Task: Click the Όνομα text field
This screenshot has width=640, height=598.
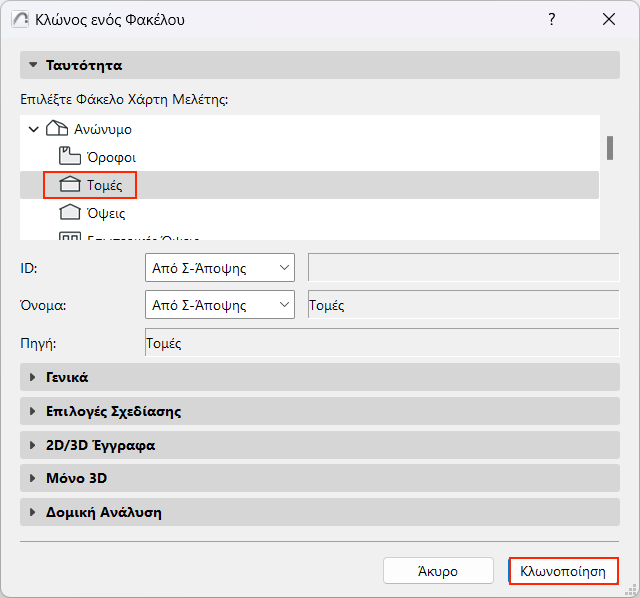Action: coord(463,305)
